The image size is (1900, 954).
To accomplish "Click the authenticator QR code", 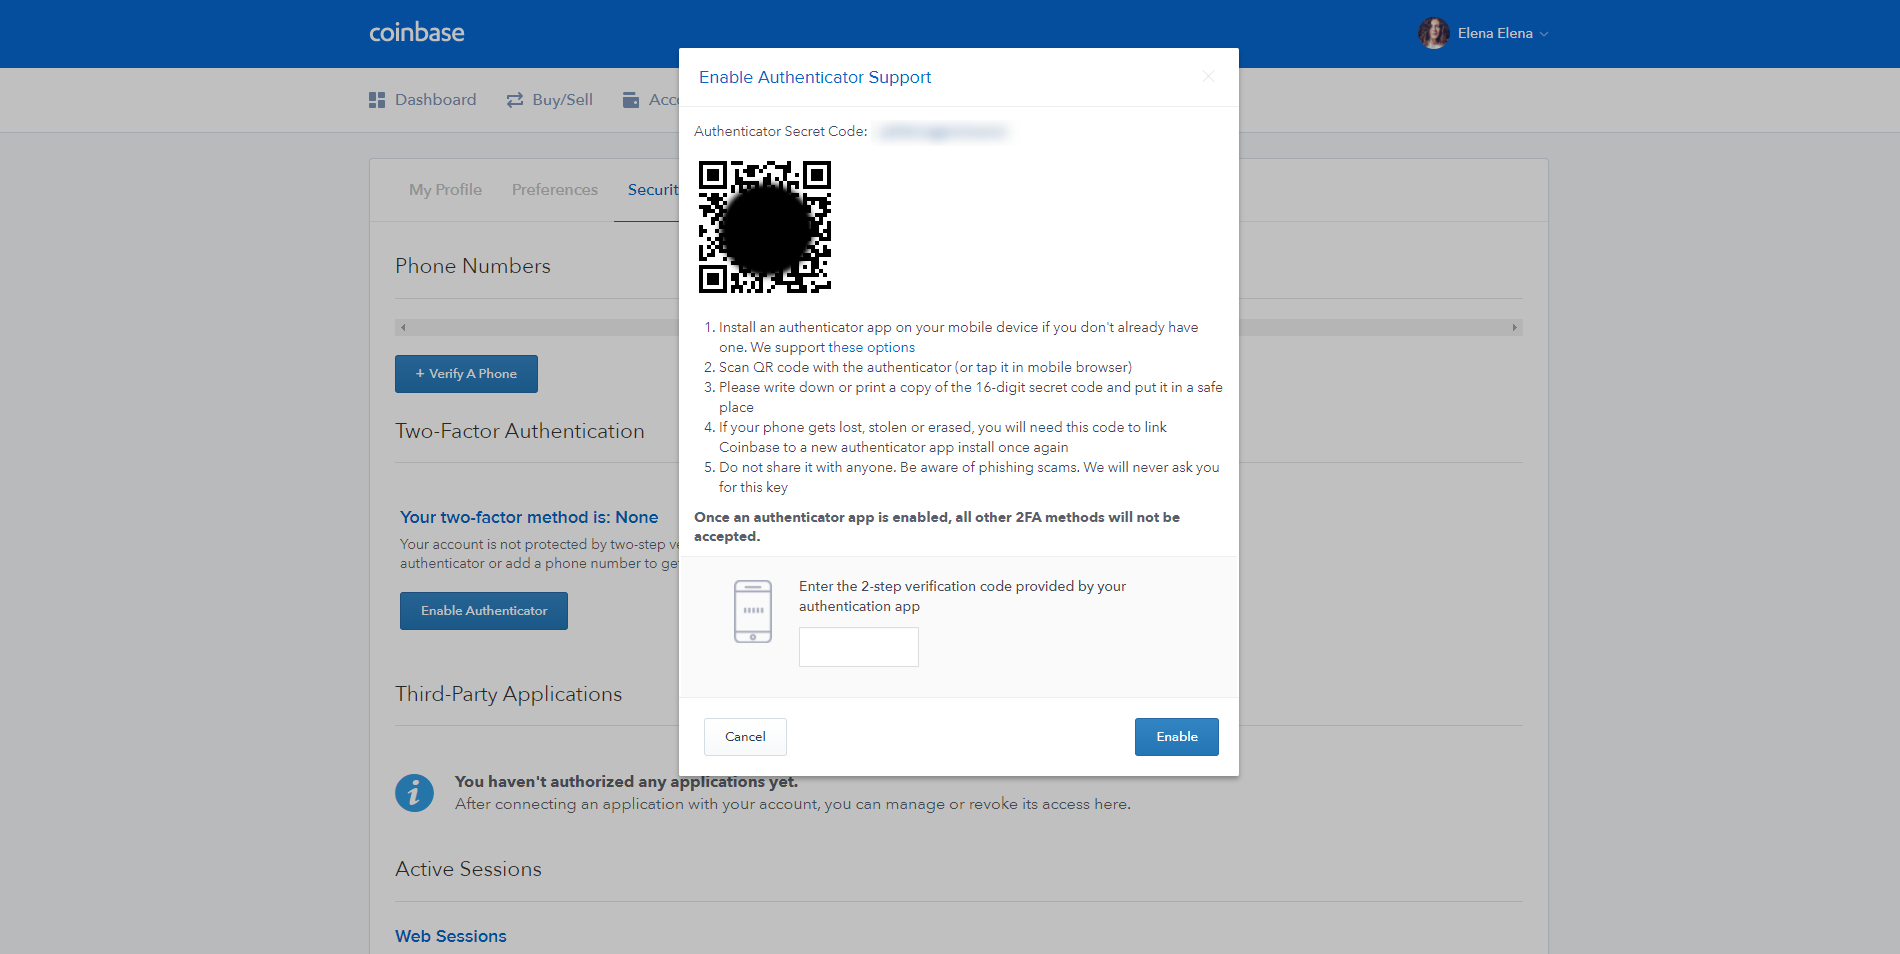I will [x=765, y=227].
